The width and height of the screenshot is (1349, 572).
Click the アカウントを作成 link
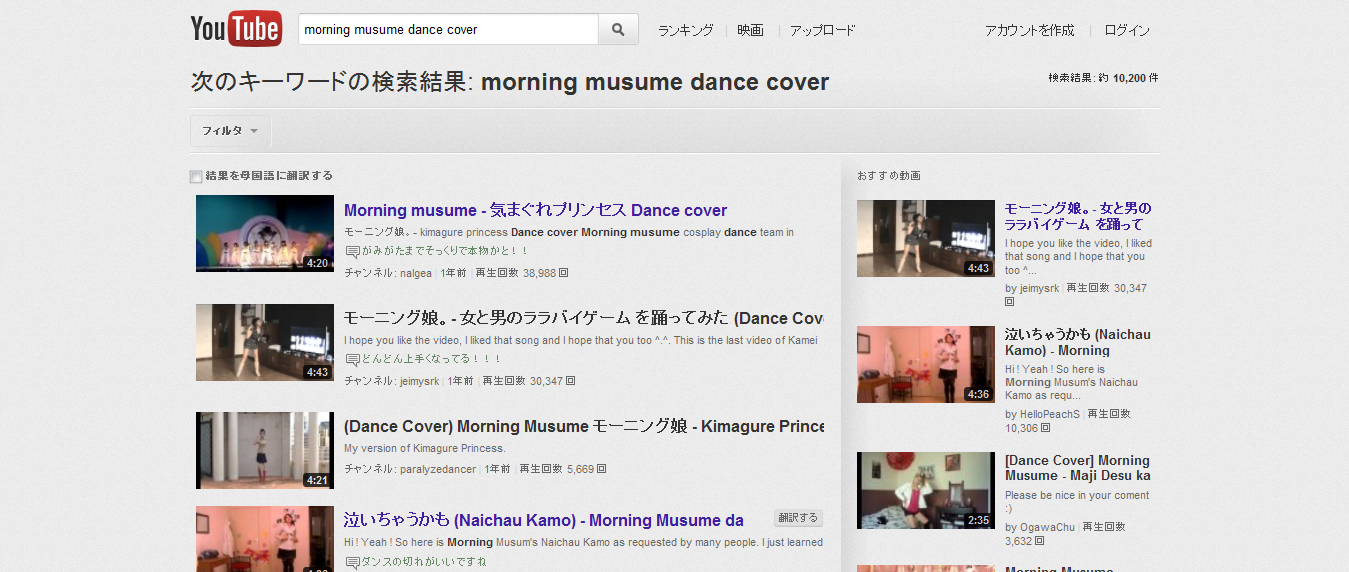click(x=1029, y=30)
